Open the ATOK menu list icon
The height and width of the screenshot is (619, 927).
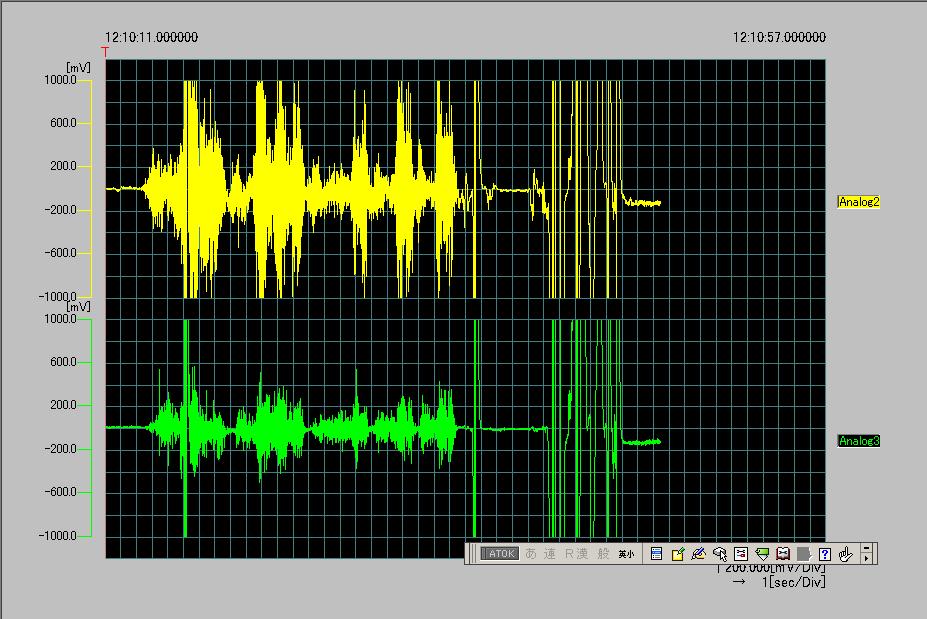point(656,554)
